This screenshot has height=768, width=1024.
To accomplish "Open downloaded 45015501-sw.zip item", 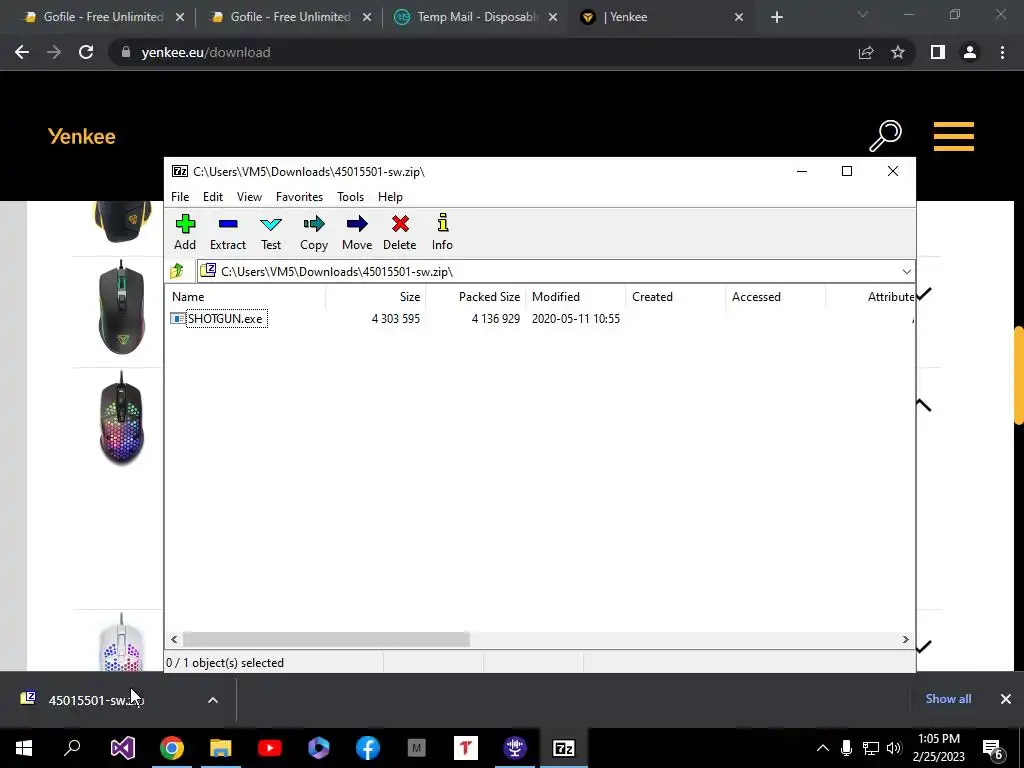I will tap(97, 700).
